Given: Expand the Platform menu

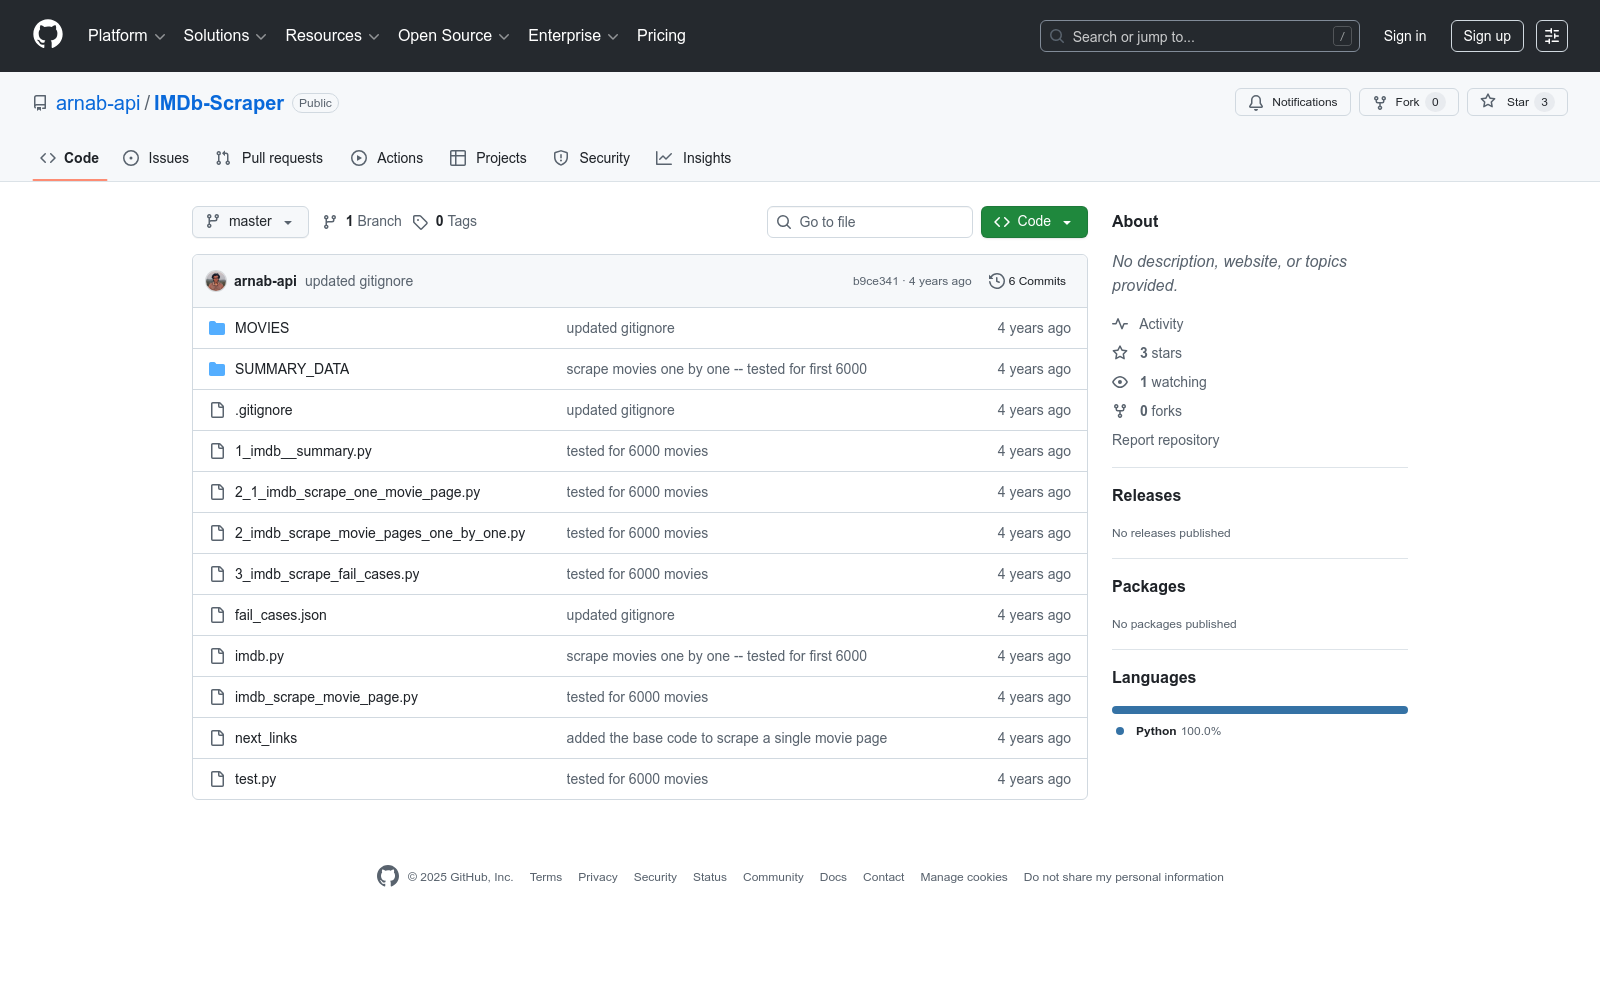Looking at the screenshot, I should 127,36.
